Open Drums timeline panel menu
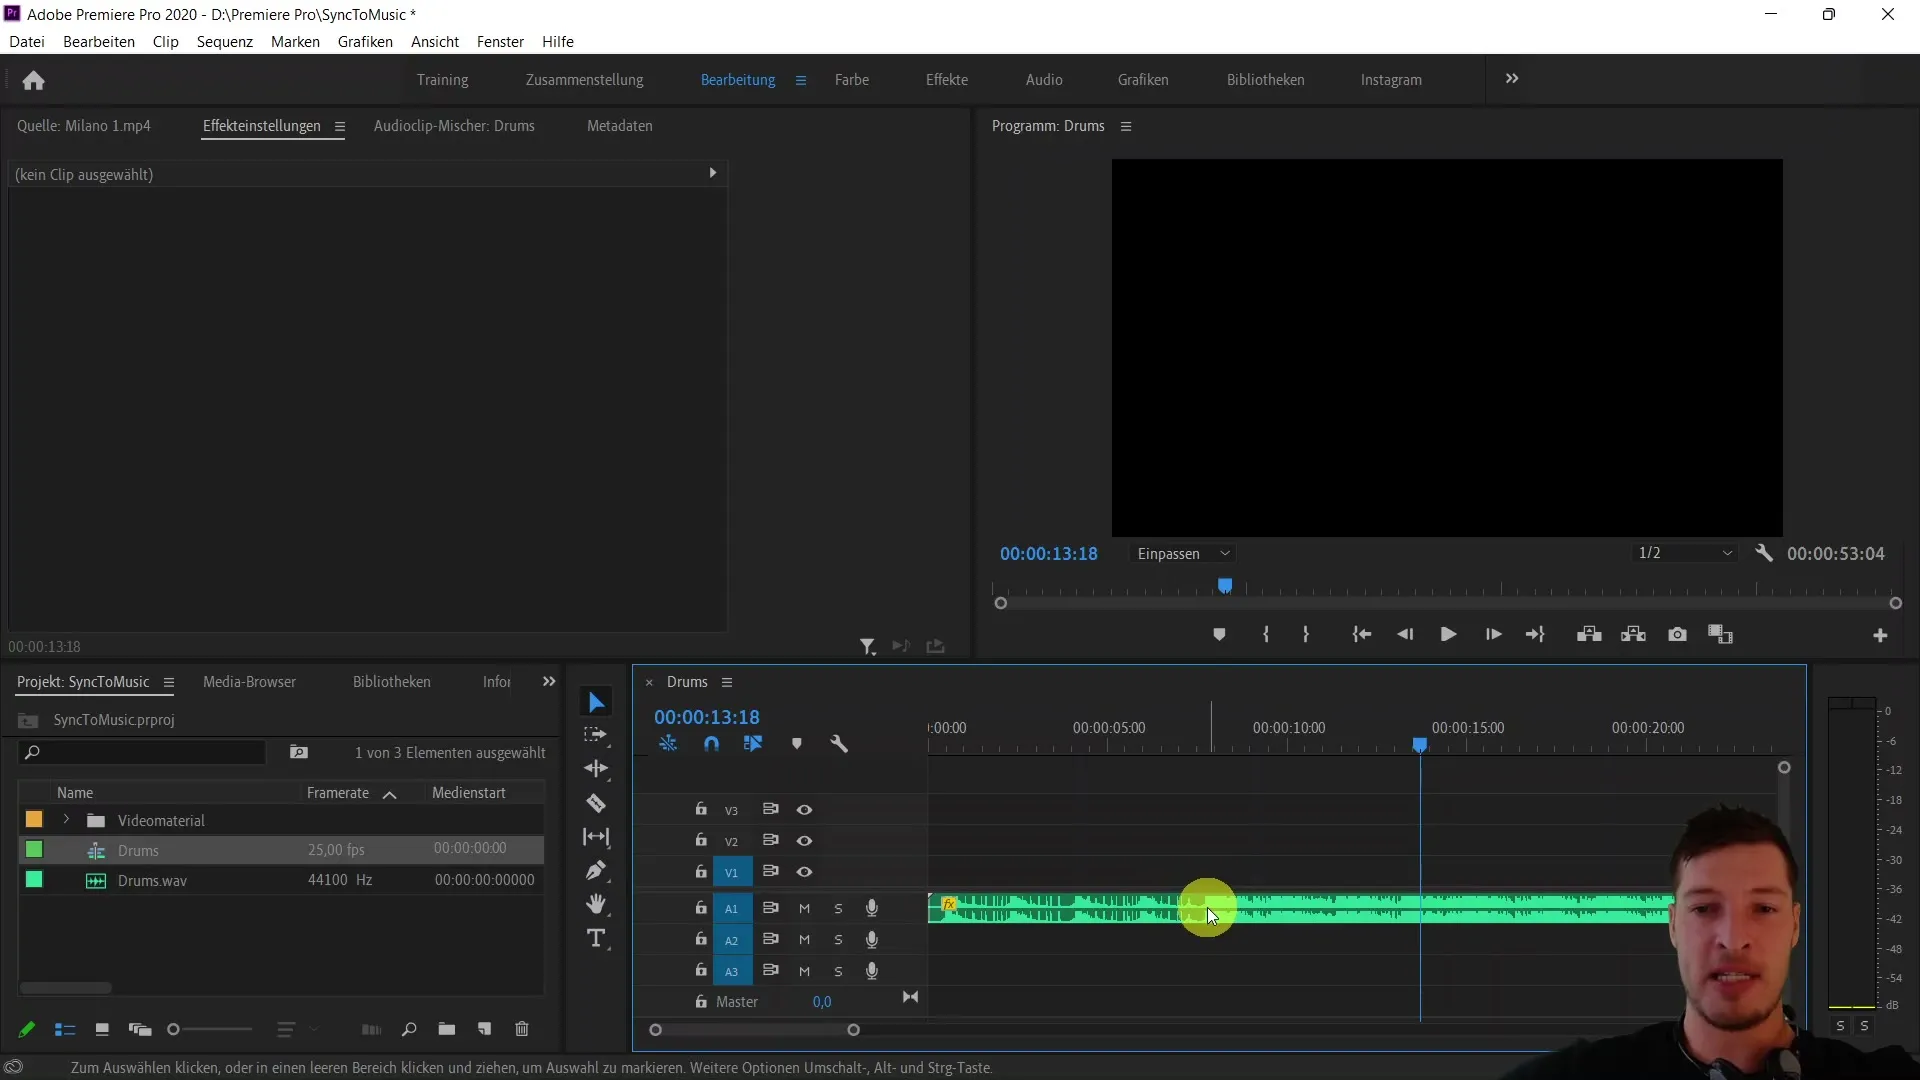This screenshot has width=1920, height=1080. (727, 682)
